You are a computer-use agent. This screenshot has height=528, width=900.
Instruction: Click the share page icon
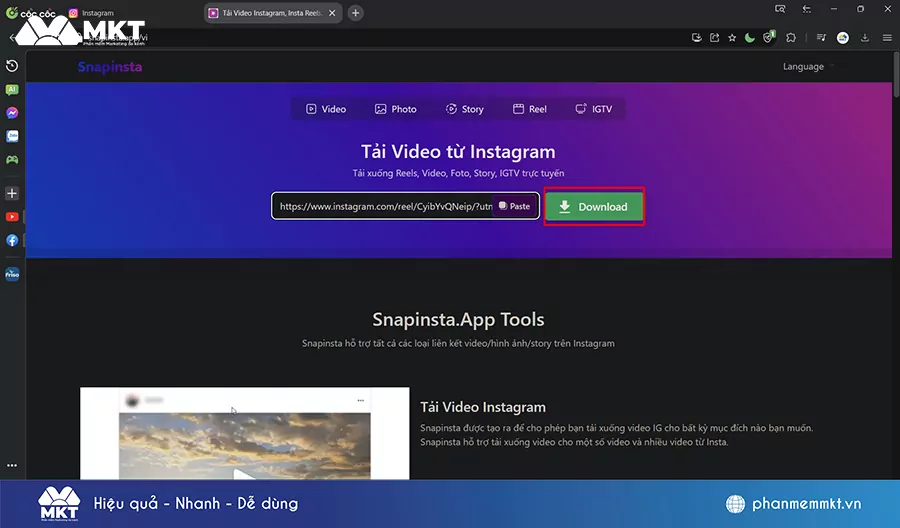(x=714, y=38)
